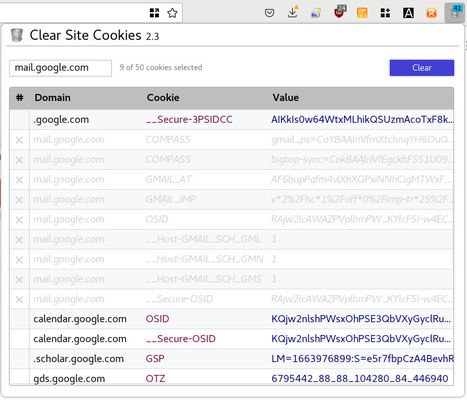Viewport: 467px width, 400px height.
Task: Click the orange 'R' extension icon
Action: 431,13
